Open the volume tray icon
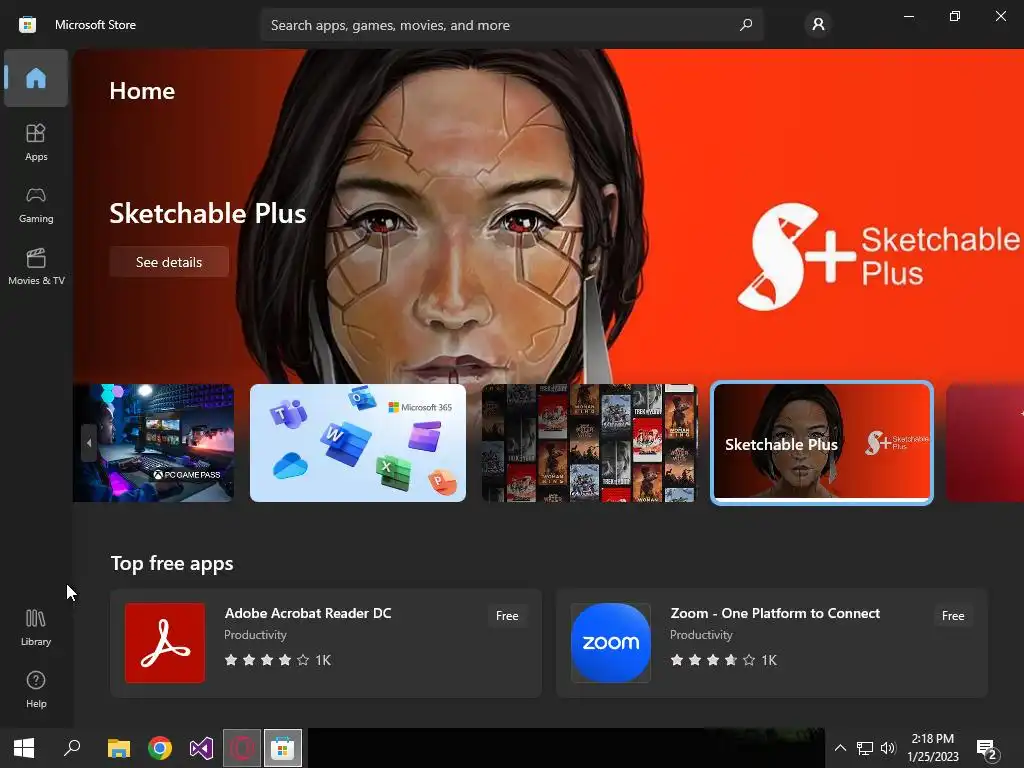This screenshot has width=1024, height=768. click(888, 748)
